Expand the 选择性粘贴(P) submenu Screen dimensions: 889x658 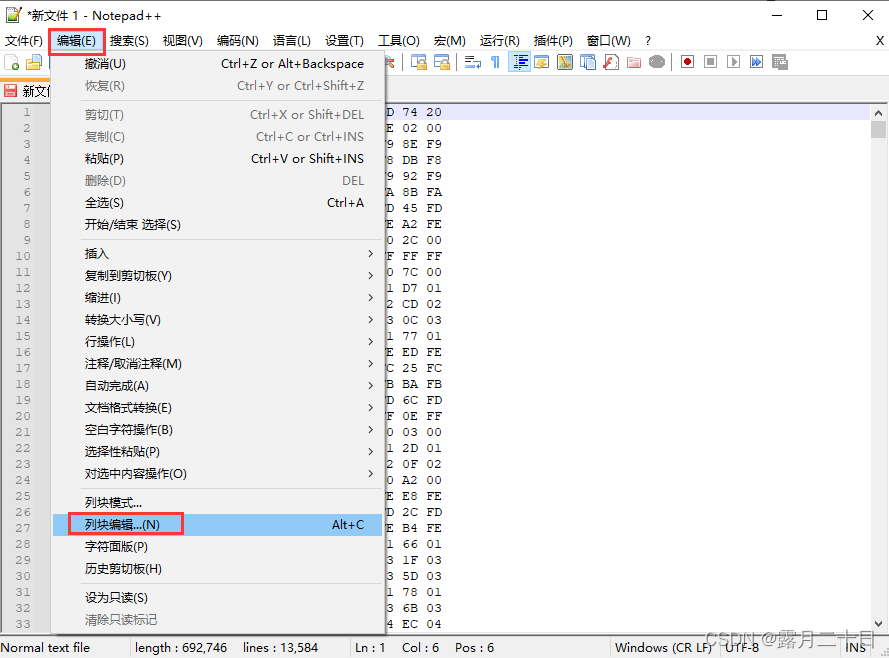(x=218, y=452)
